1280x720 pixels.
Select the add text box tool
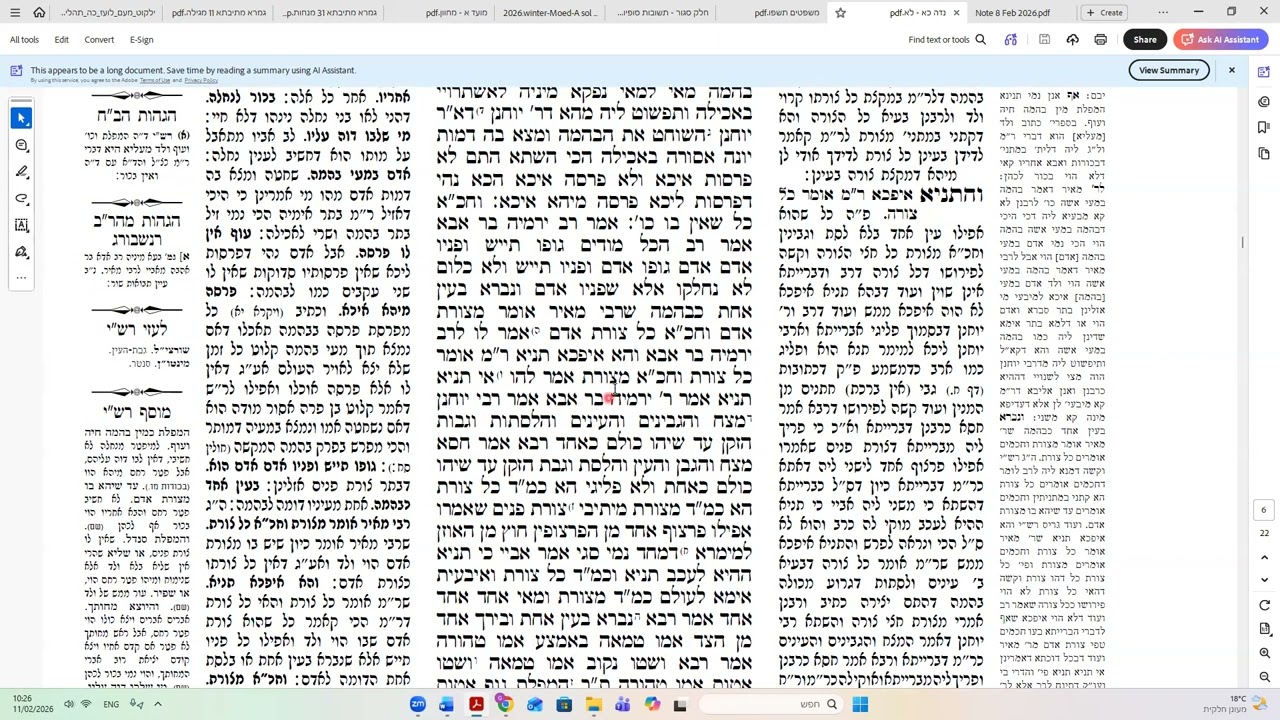pos(22,225)
